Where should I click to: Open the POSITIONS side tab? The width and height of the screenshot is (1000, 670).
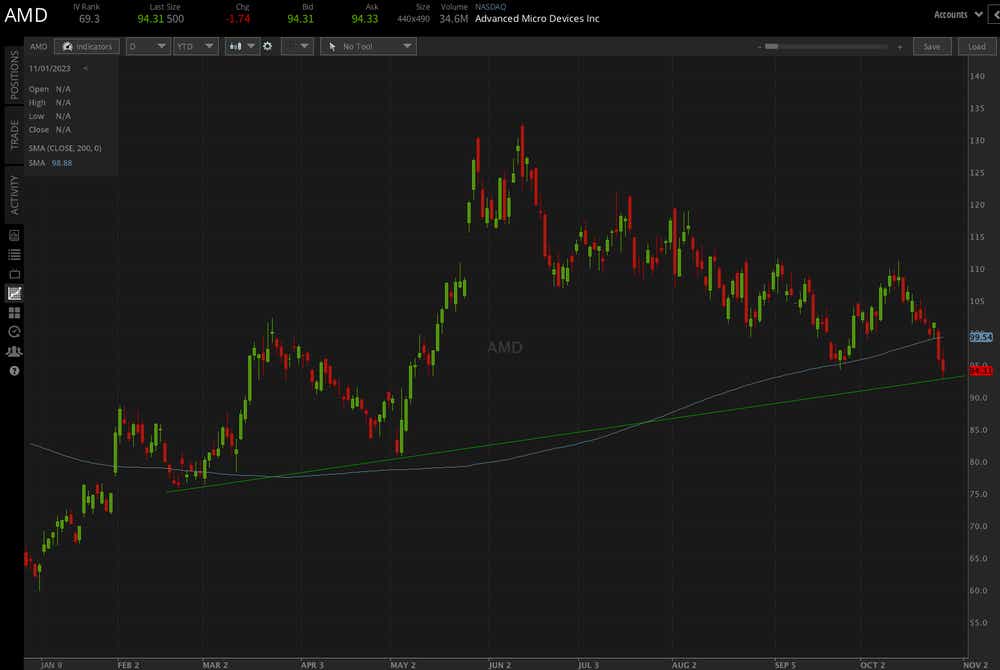click(x=14, y=75)
